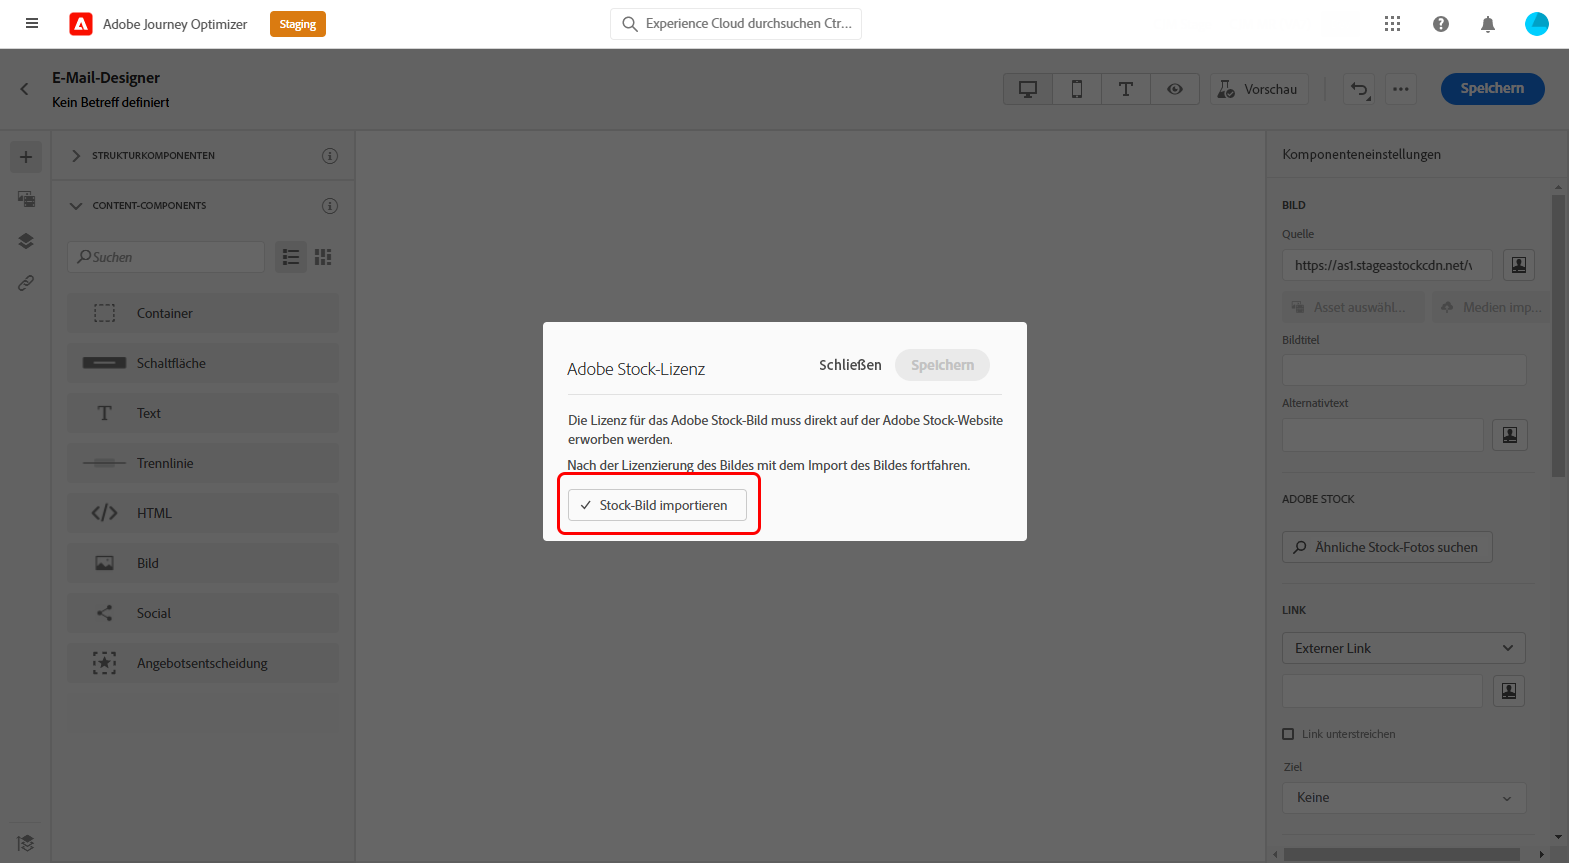The height and width of the screenshot is (863, 1569).
Task: Show info for Strukturkomponenten
Action: tap(330, 156)
